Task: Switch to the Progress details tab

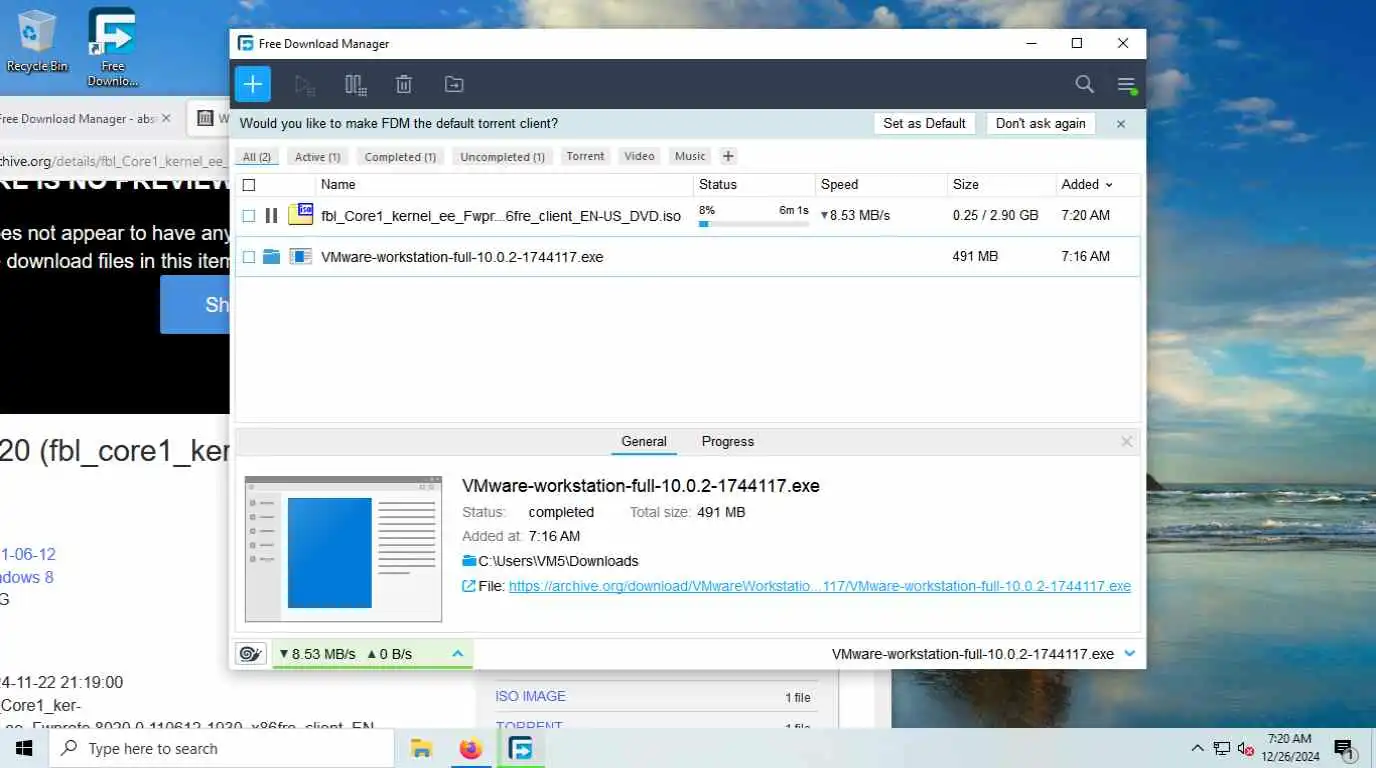Action: pos(728,441)
